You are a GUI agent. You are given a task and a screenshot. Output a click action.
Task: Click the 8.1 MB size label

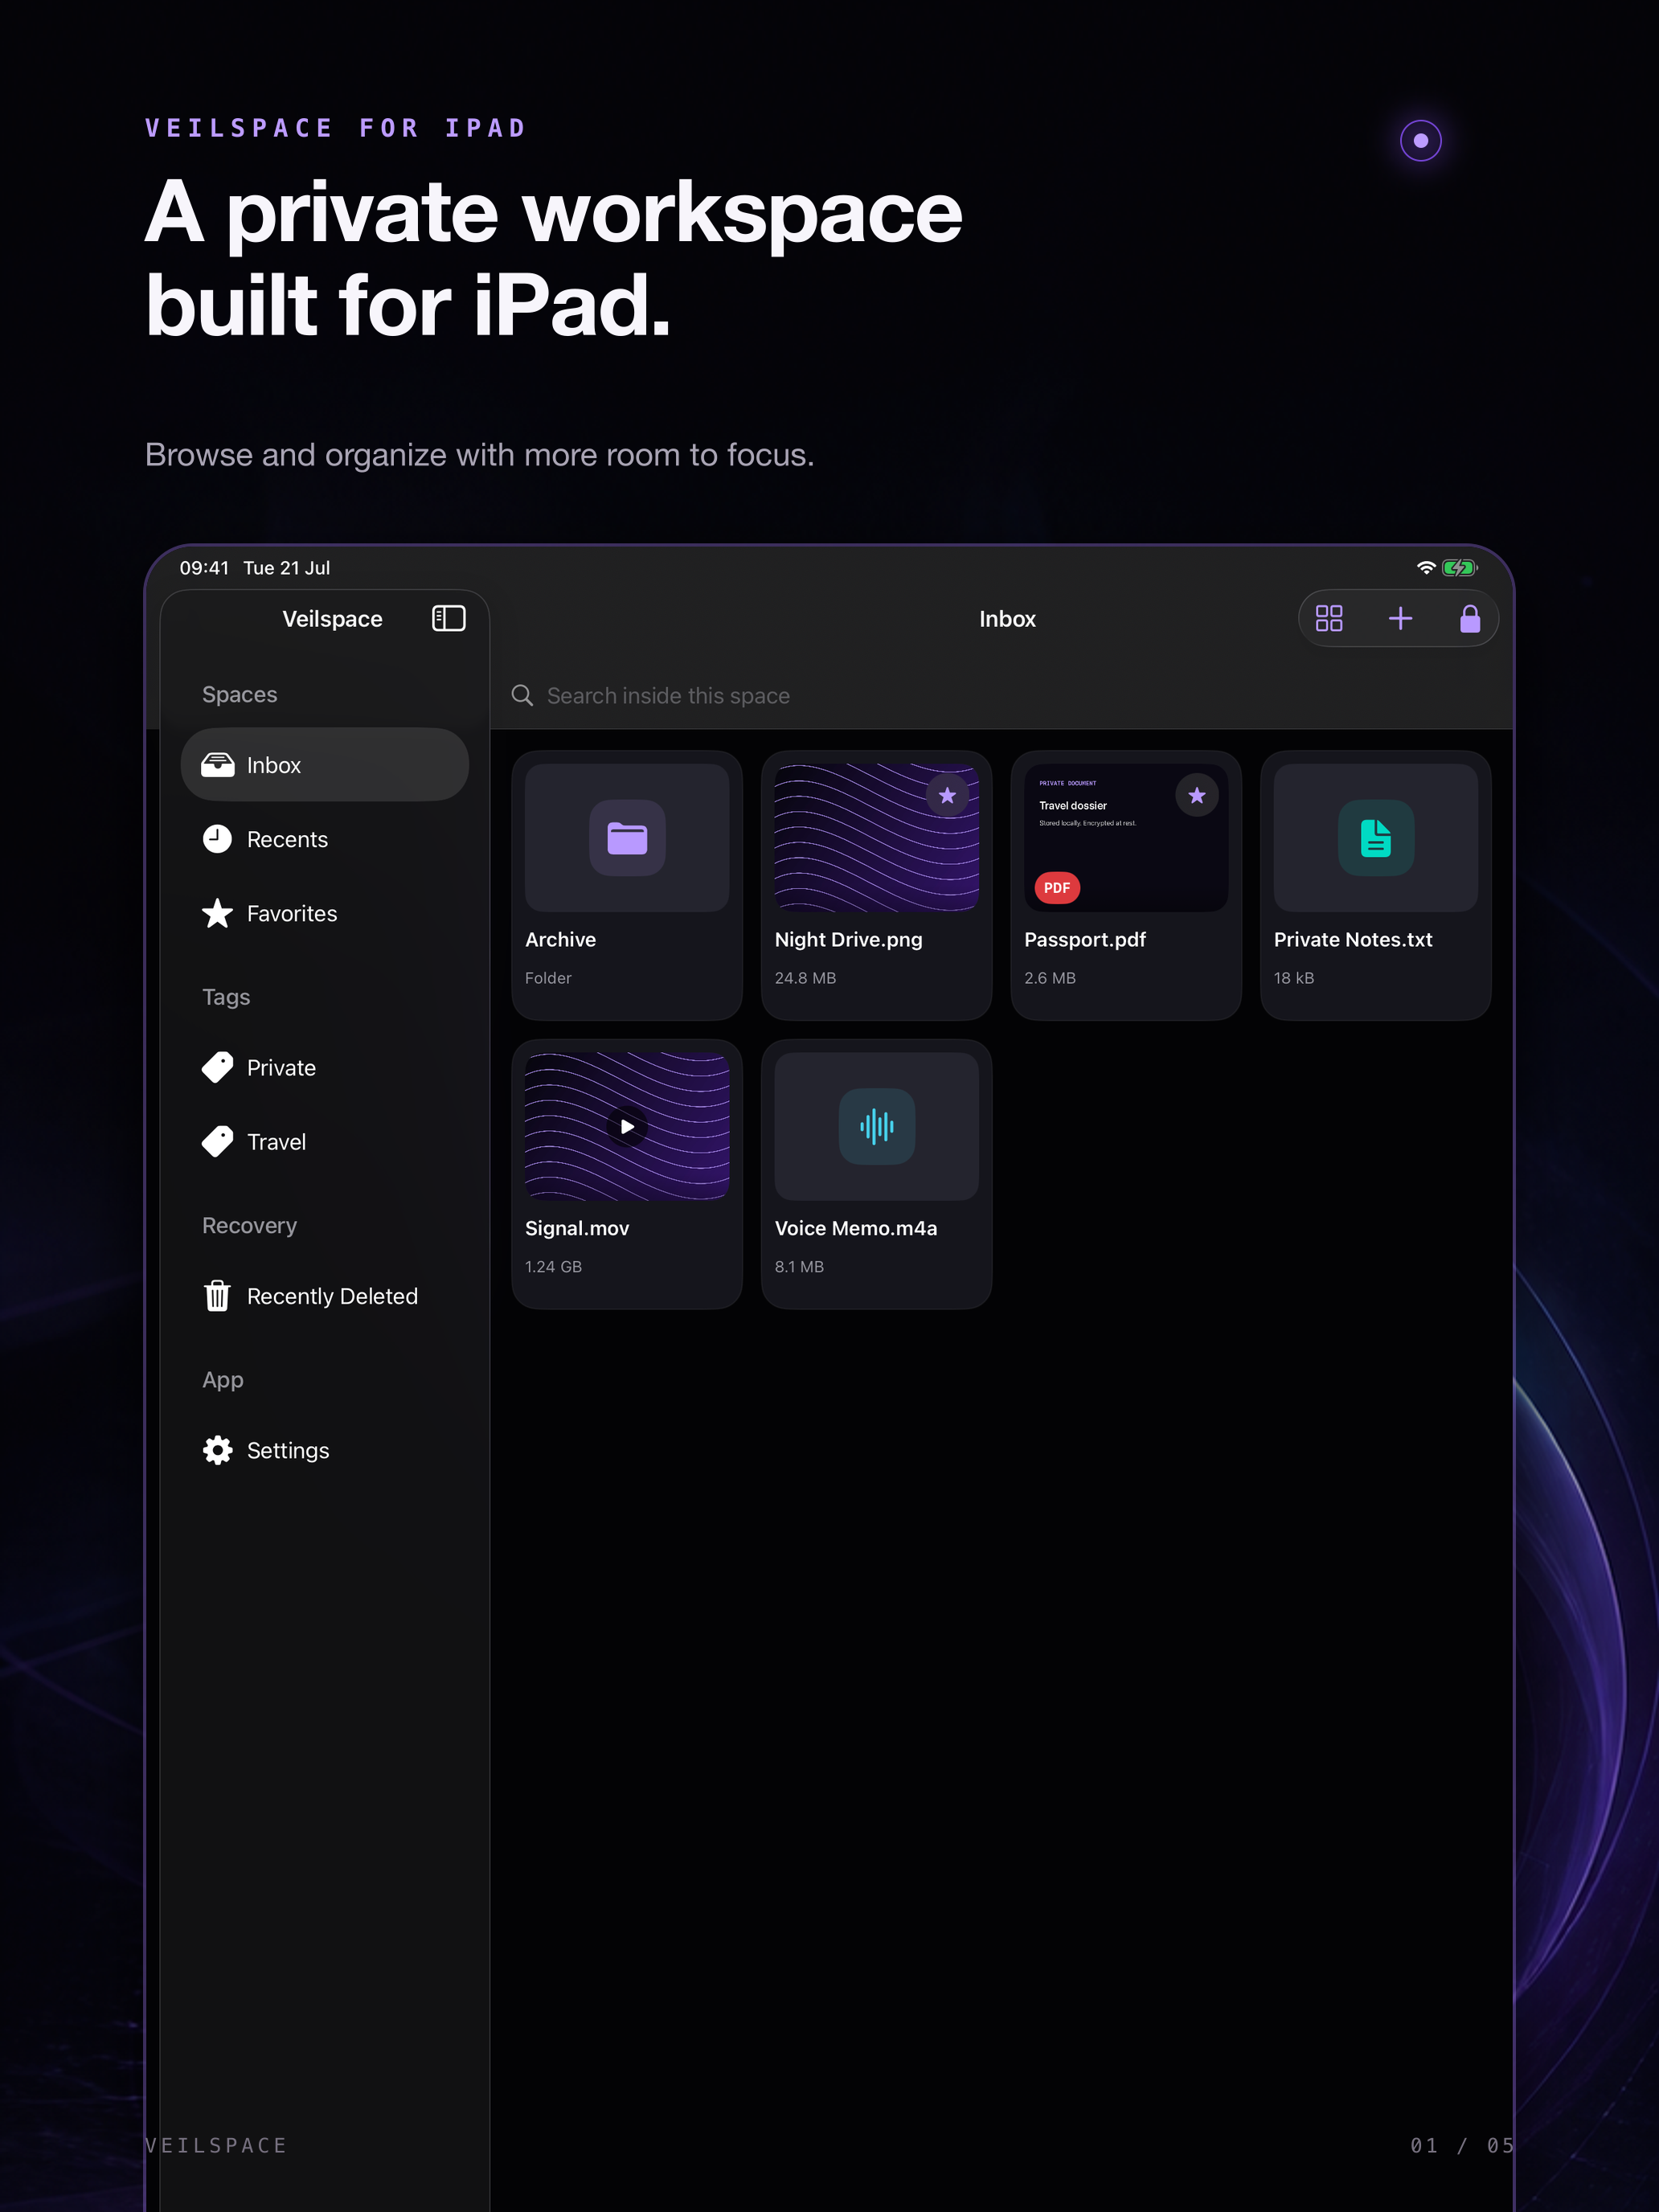(x=799, y=1266)
